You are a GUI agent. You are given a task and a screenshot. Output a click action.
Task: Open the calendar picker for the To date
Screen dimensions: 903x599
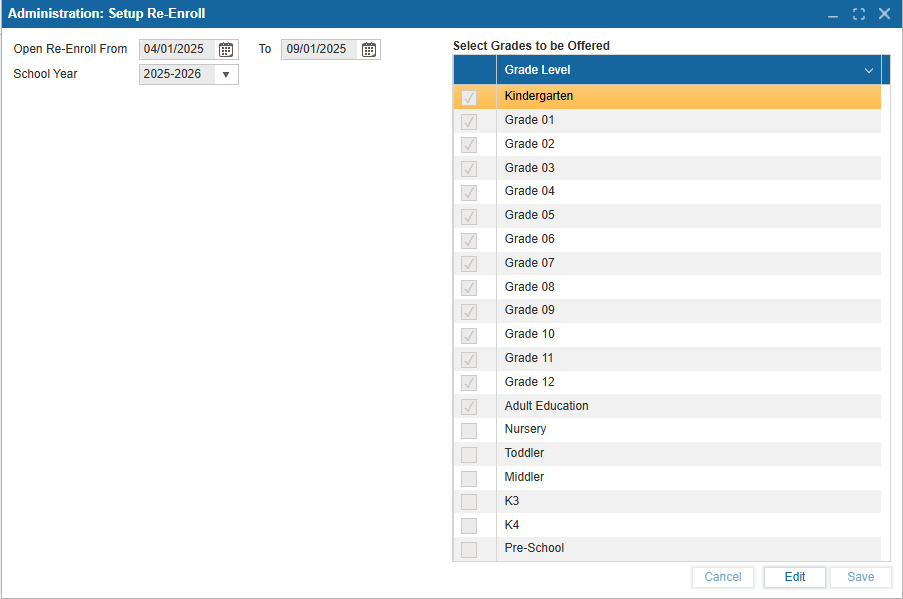tap(369, 50)
